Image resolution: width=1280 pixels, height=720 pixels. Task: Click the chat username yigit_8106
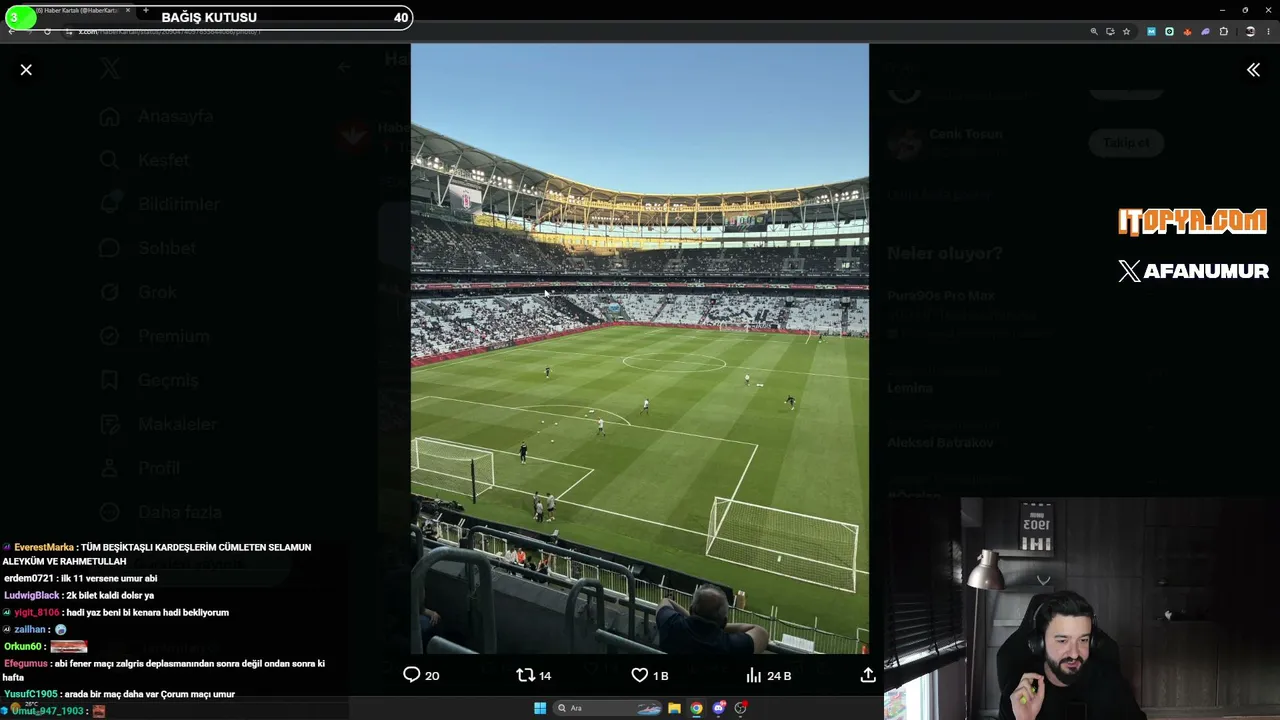tap(37, 612)
